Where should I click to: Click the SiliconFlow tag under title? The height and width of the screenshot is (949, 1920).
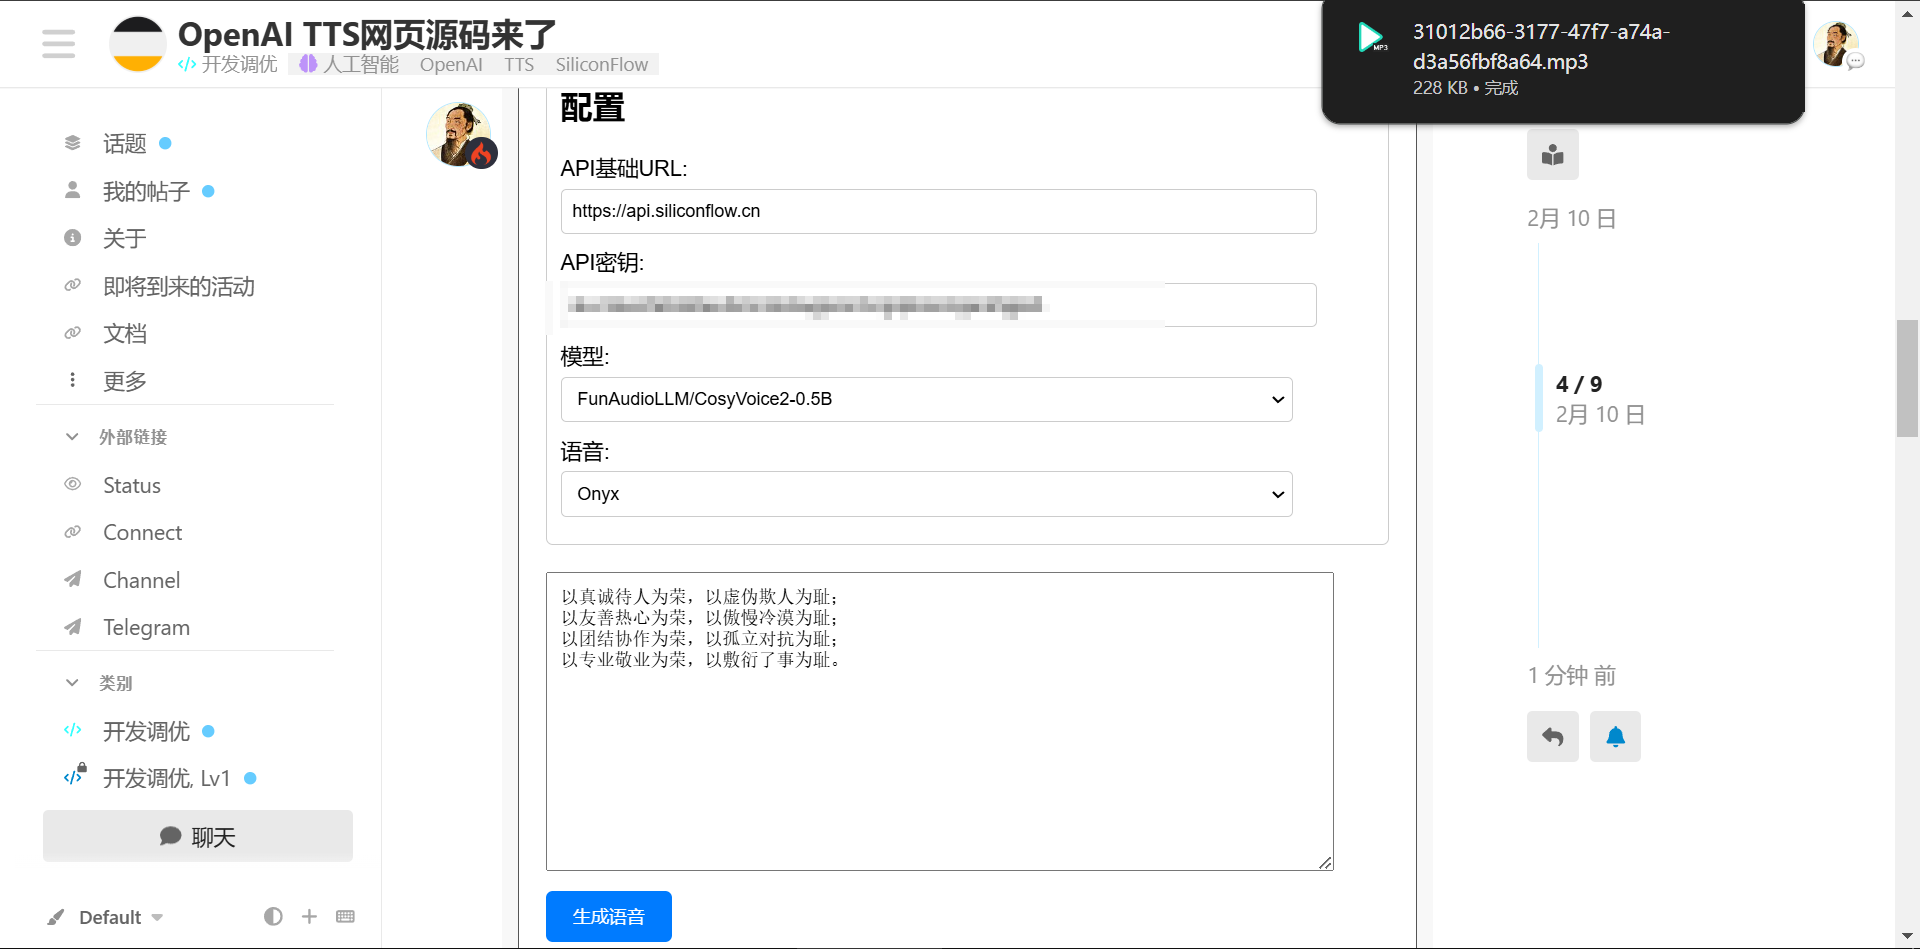click(x=602, y=64)
